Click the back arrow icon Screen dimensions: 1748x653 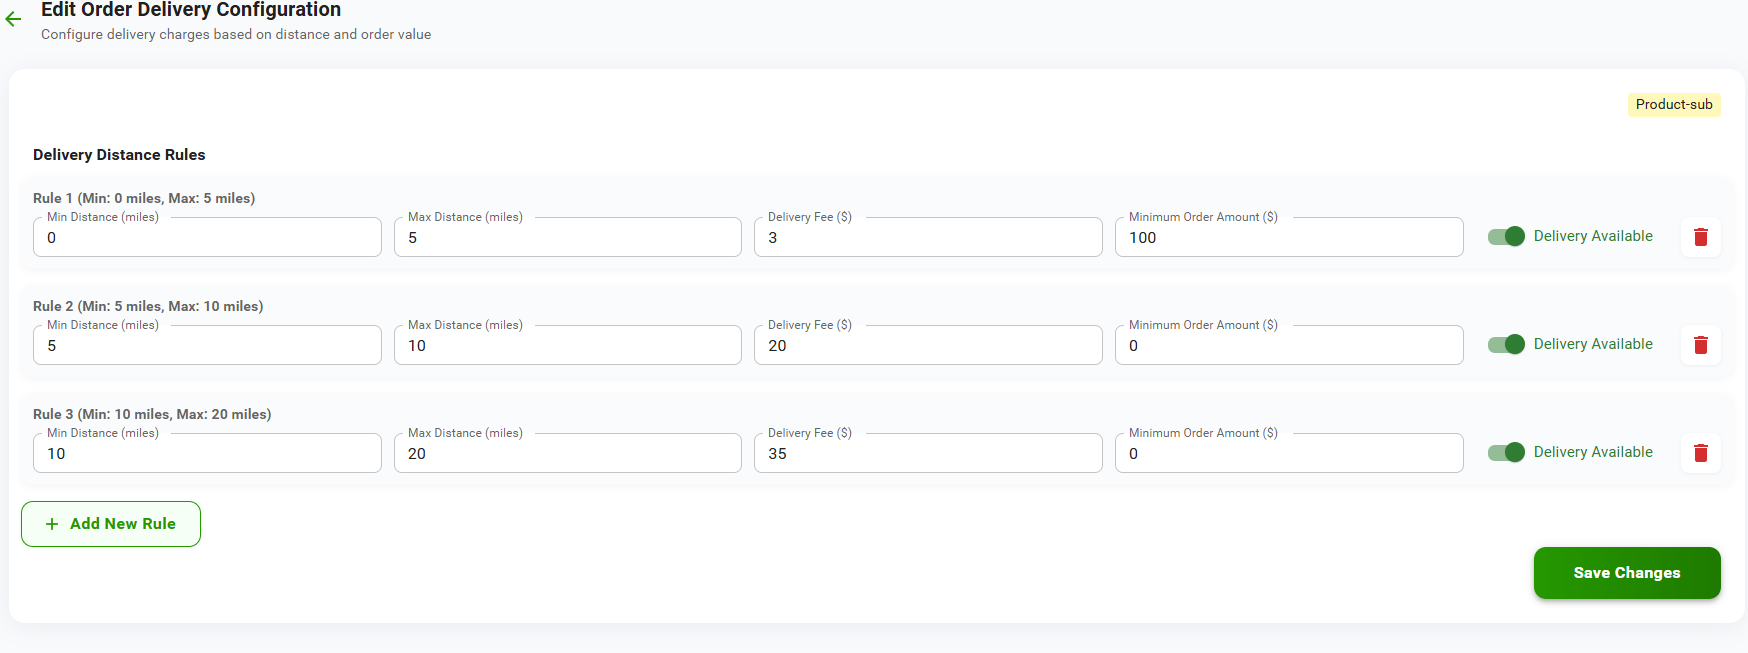13,19
